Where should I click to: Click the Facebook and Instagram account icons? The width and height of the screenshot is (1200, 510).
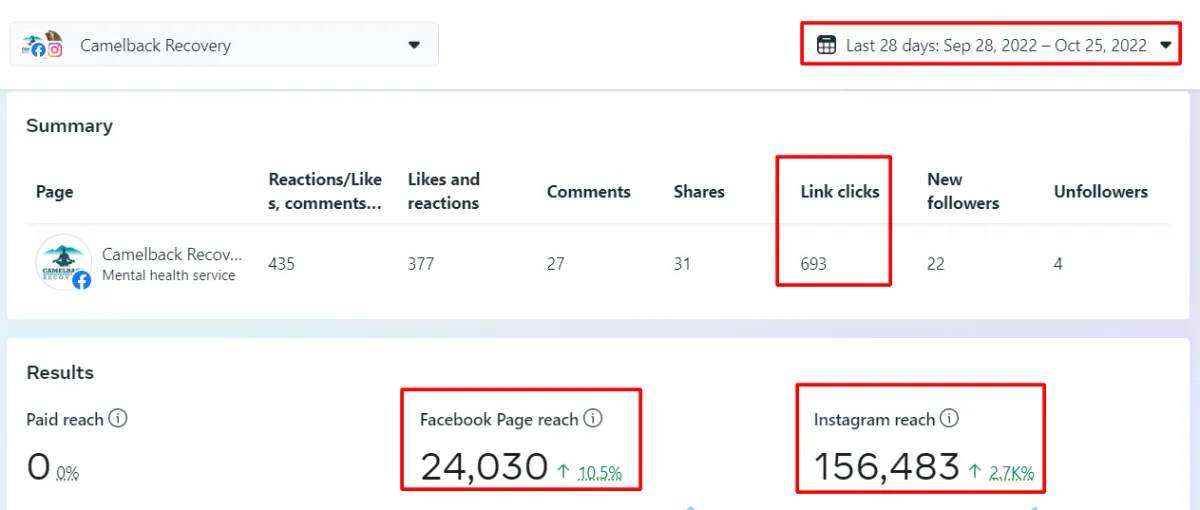coord(42,44)
